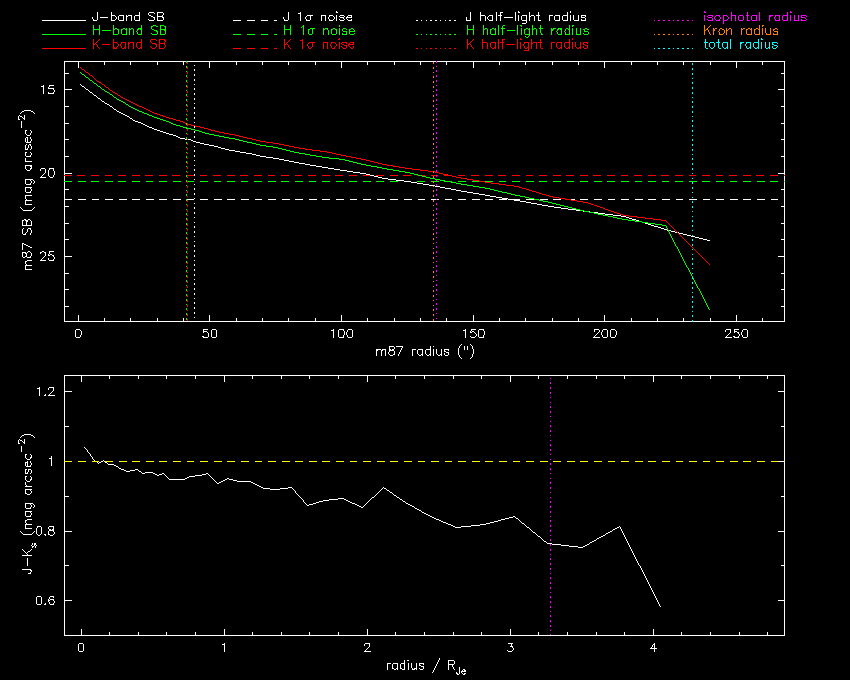This screenshot has width=850, height=680.
Task: Click the m87 radius x-axis title
Action: [x=424, y=351]
